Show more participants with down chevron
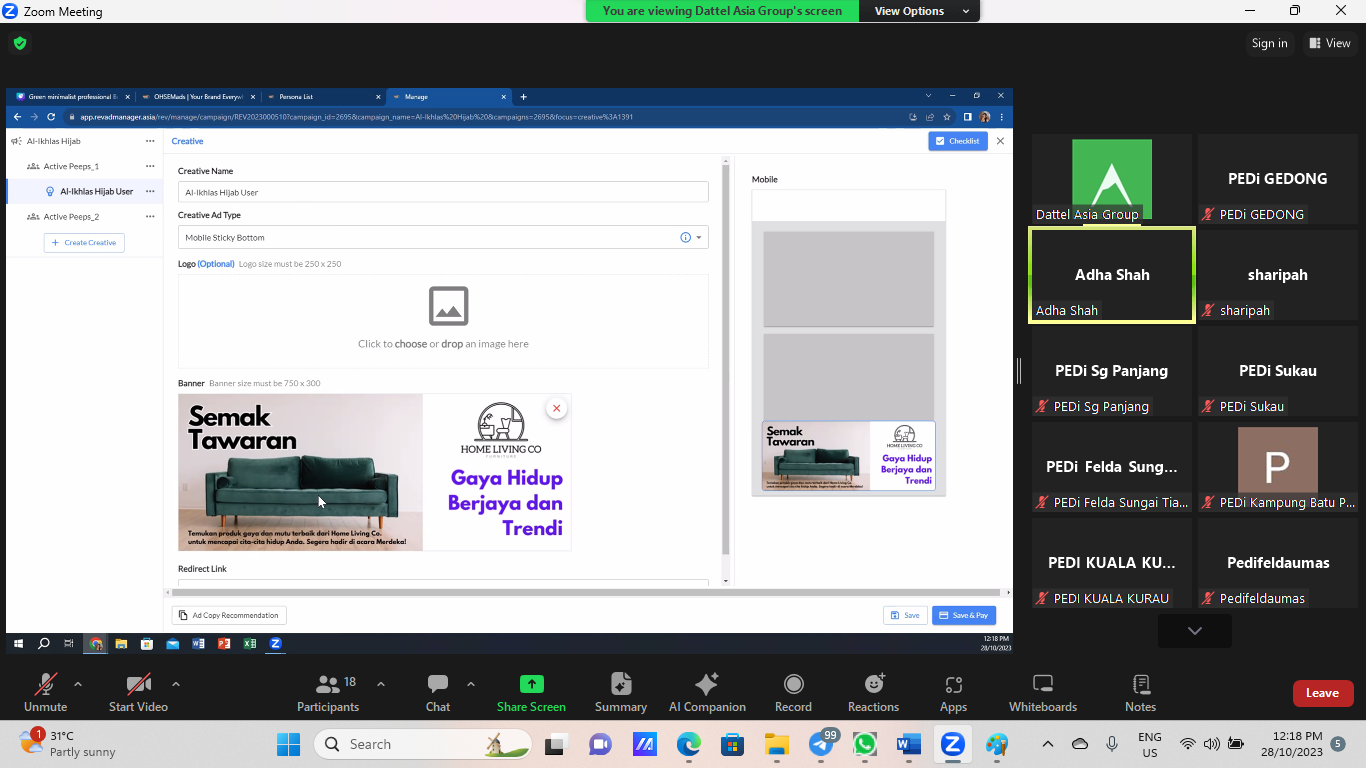 [1195, 631]
